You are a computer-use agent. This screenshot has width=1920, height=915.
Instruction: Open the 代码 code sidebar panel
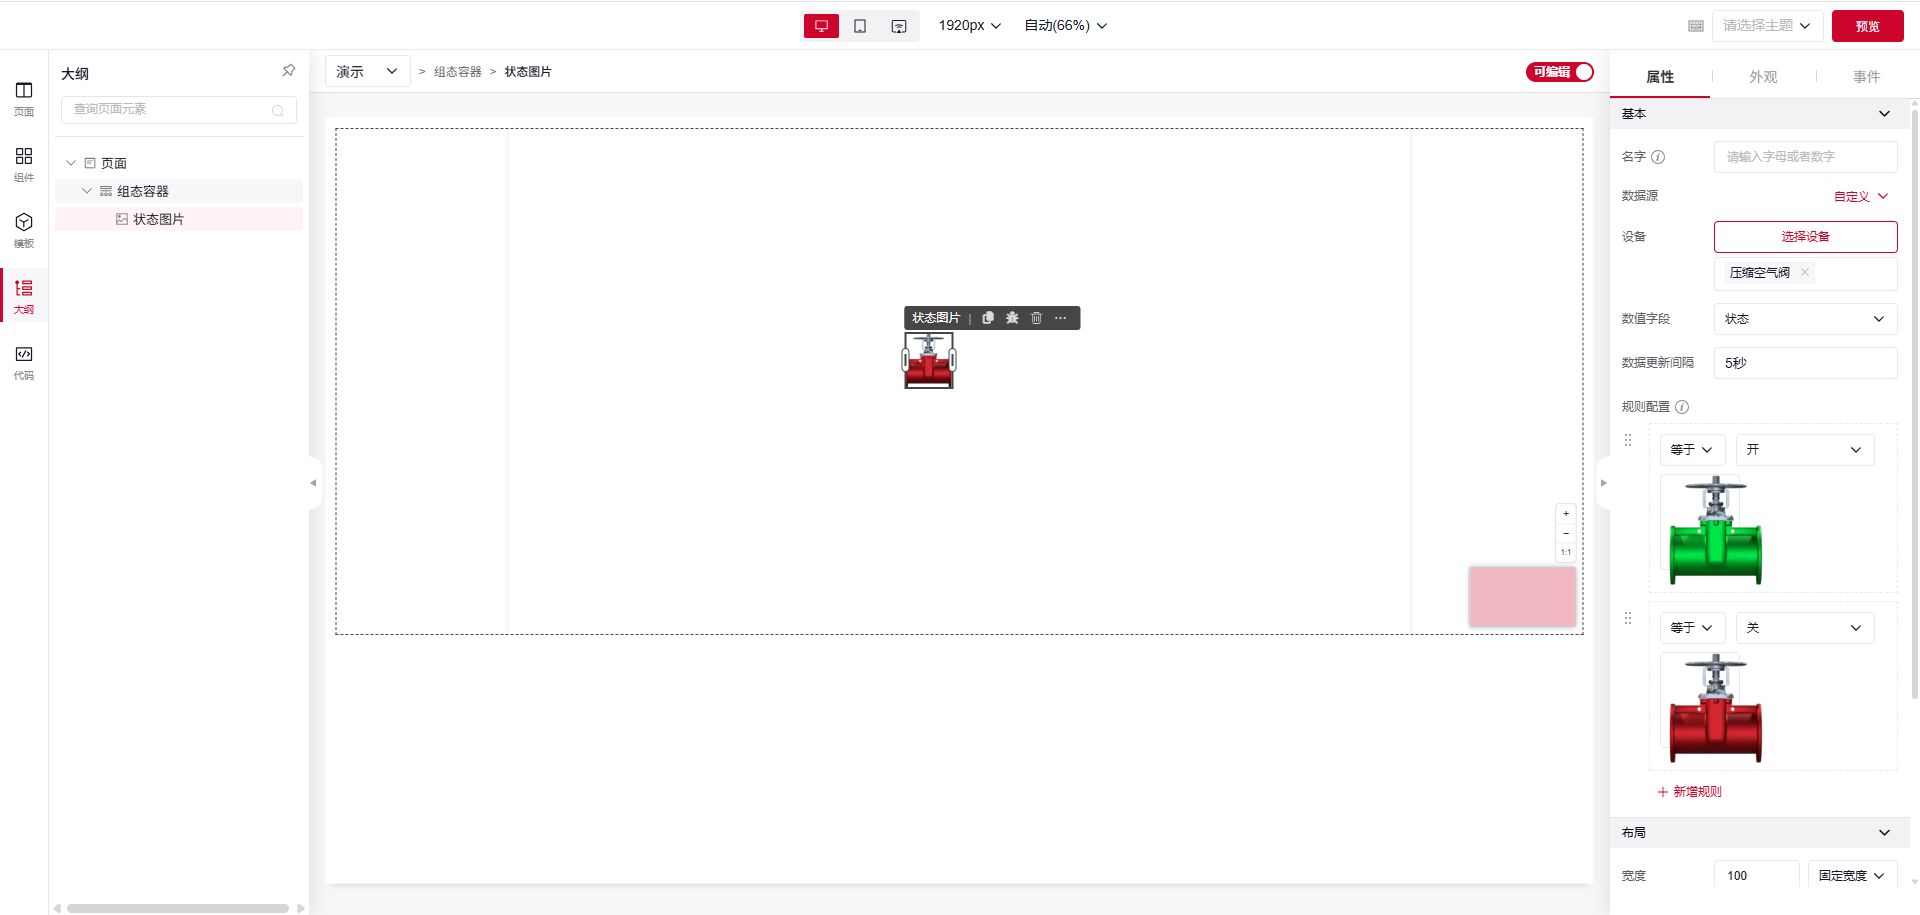point(24,361)
